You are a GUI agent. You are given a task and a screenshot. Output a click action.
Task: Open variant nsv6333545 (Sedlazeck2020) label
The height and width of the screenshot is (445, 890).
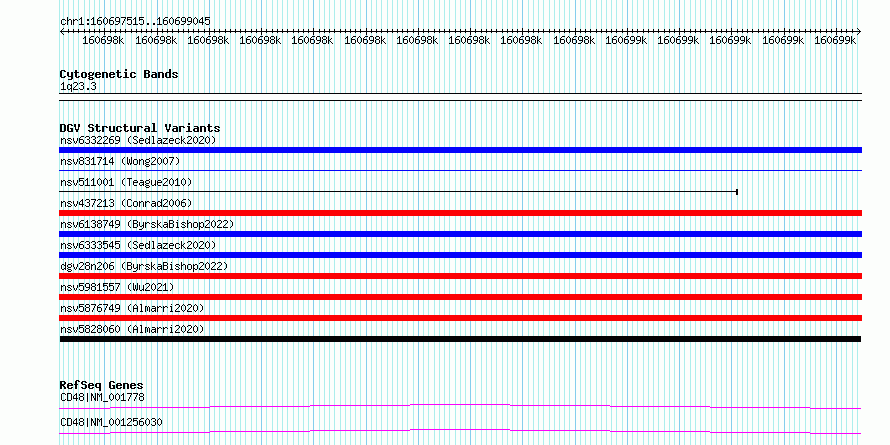[138, 245]
